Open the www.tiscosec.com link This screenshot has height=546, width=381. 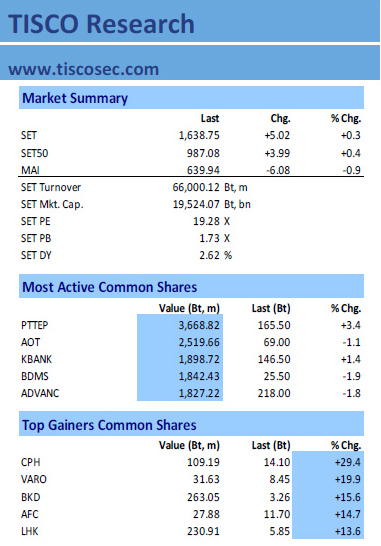click(x=84, y=69)
